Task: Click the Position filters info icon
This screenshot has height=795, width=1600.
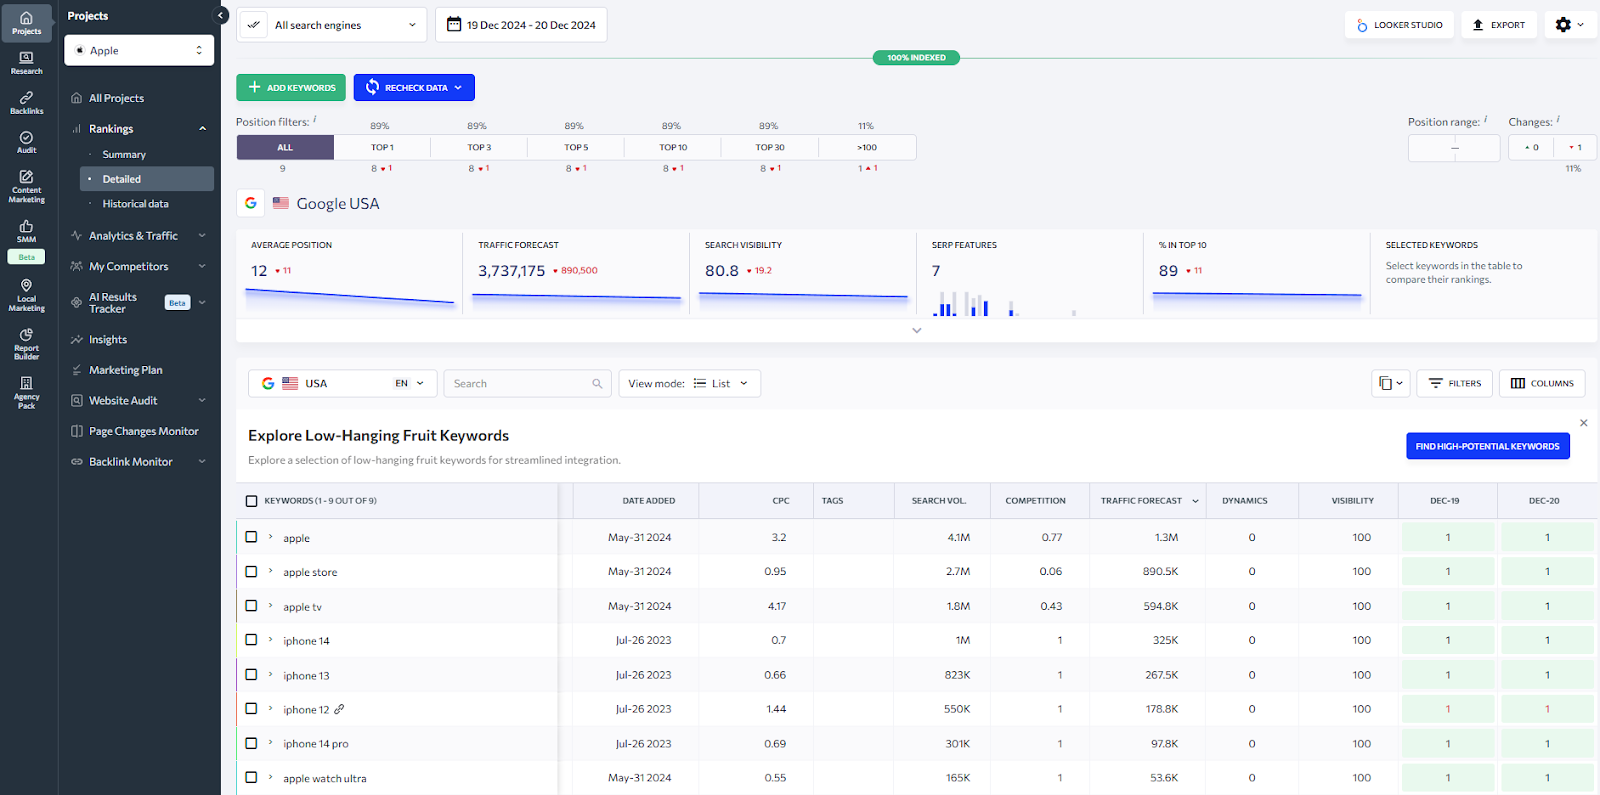Action: tap(315, 119)
